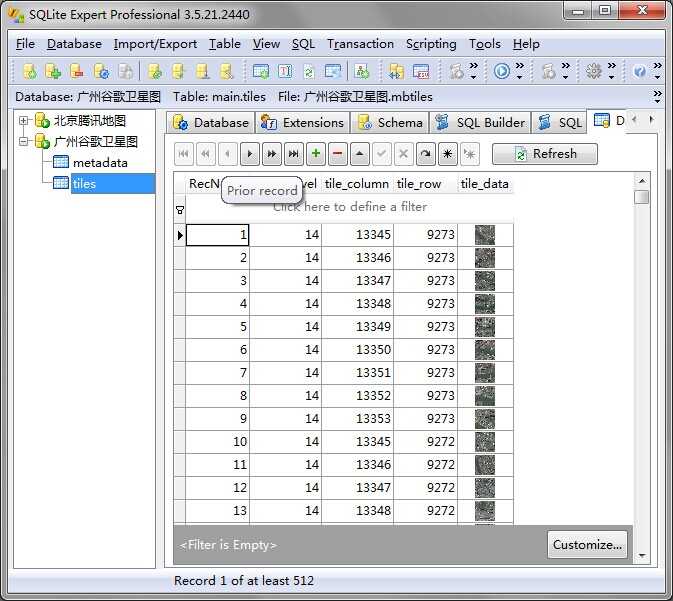The image size is (673, 601).
Task: Open tile image thumbnail in record 12
Action: point(485,488)
